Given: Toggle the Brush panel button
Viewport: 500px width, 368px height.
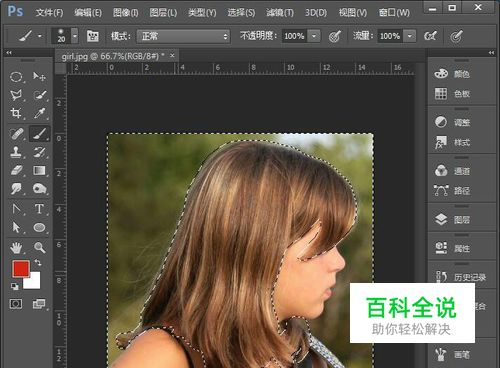Looking at the screenshot, I should (93, 36).
